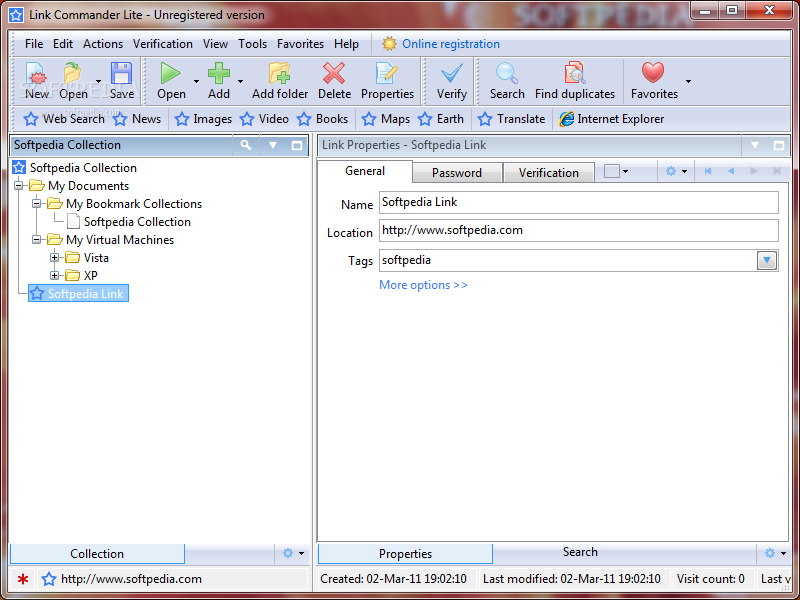
Task: Launch Internet Explorer browser button
Action: 611,119
